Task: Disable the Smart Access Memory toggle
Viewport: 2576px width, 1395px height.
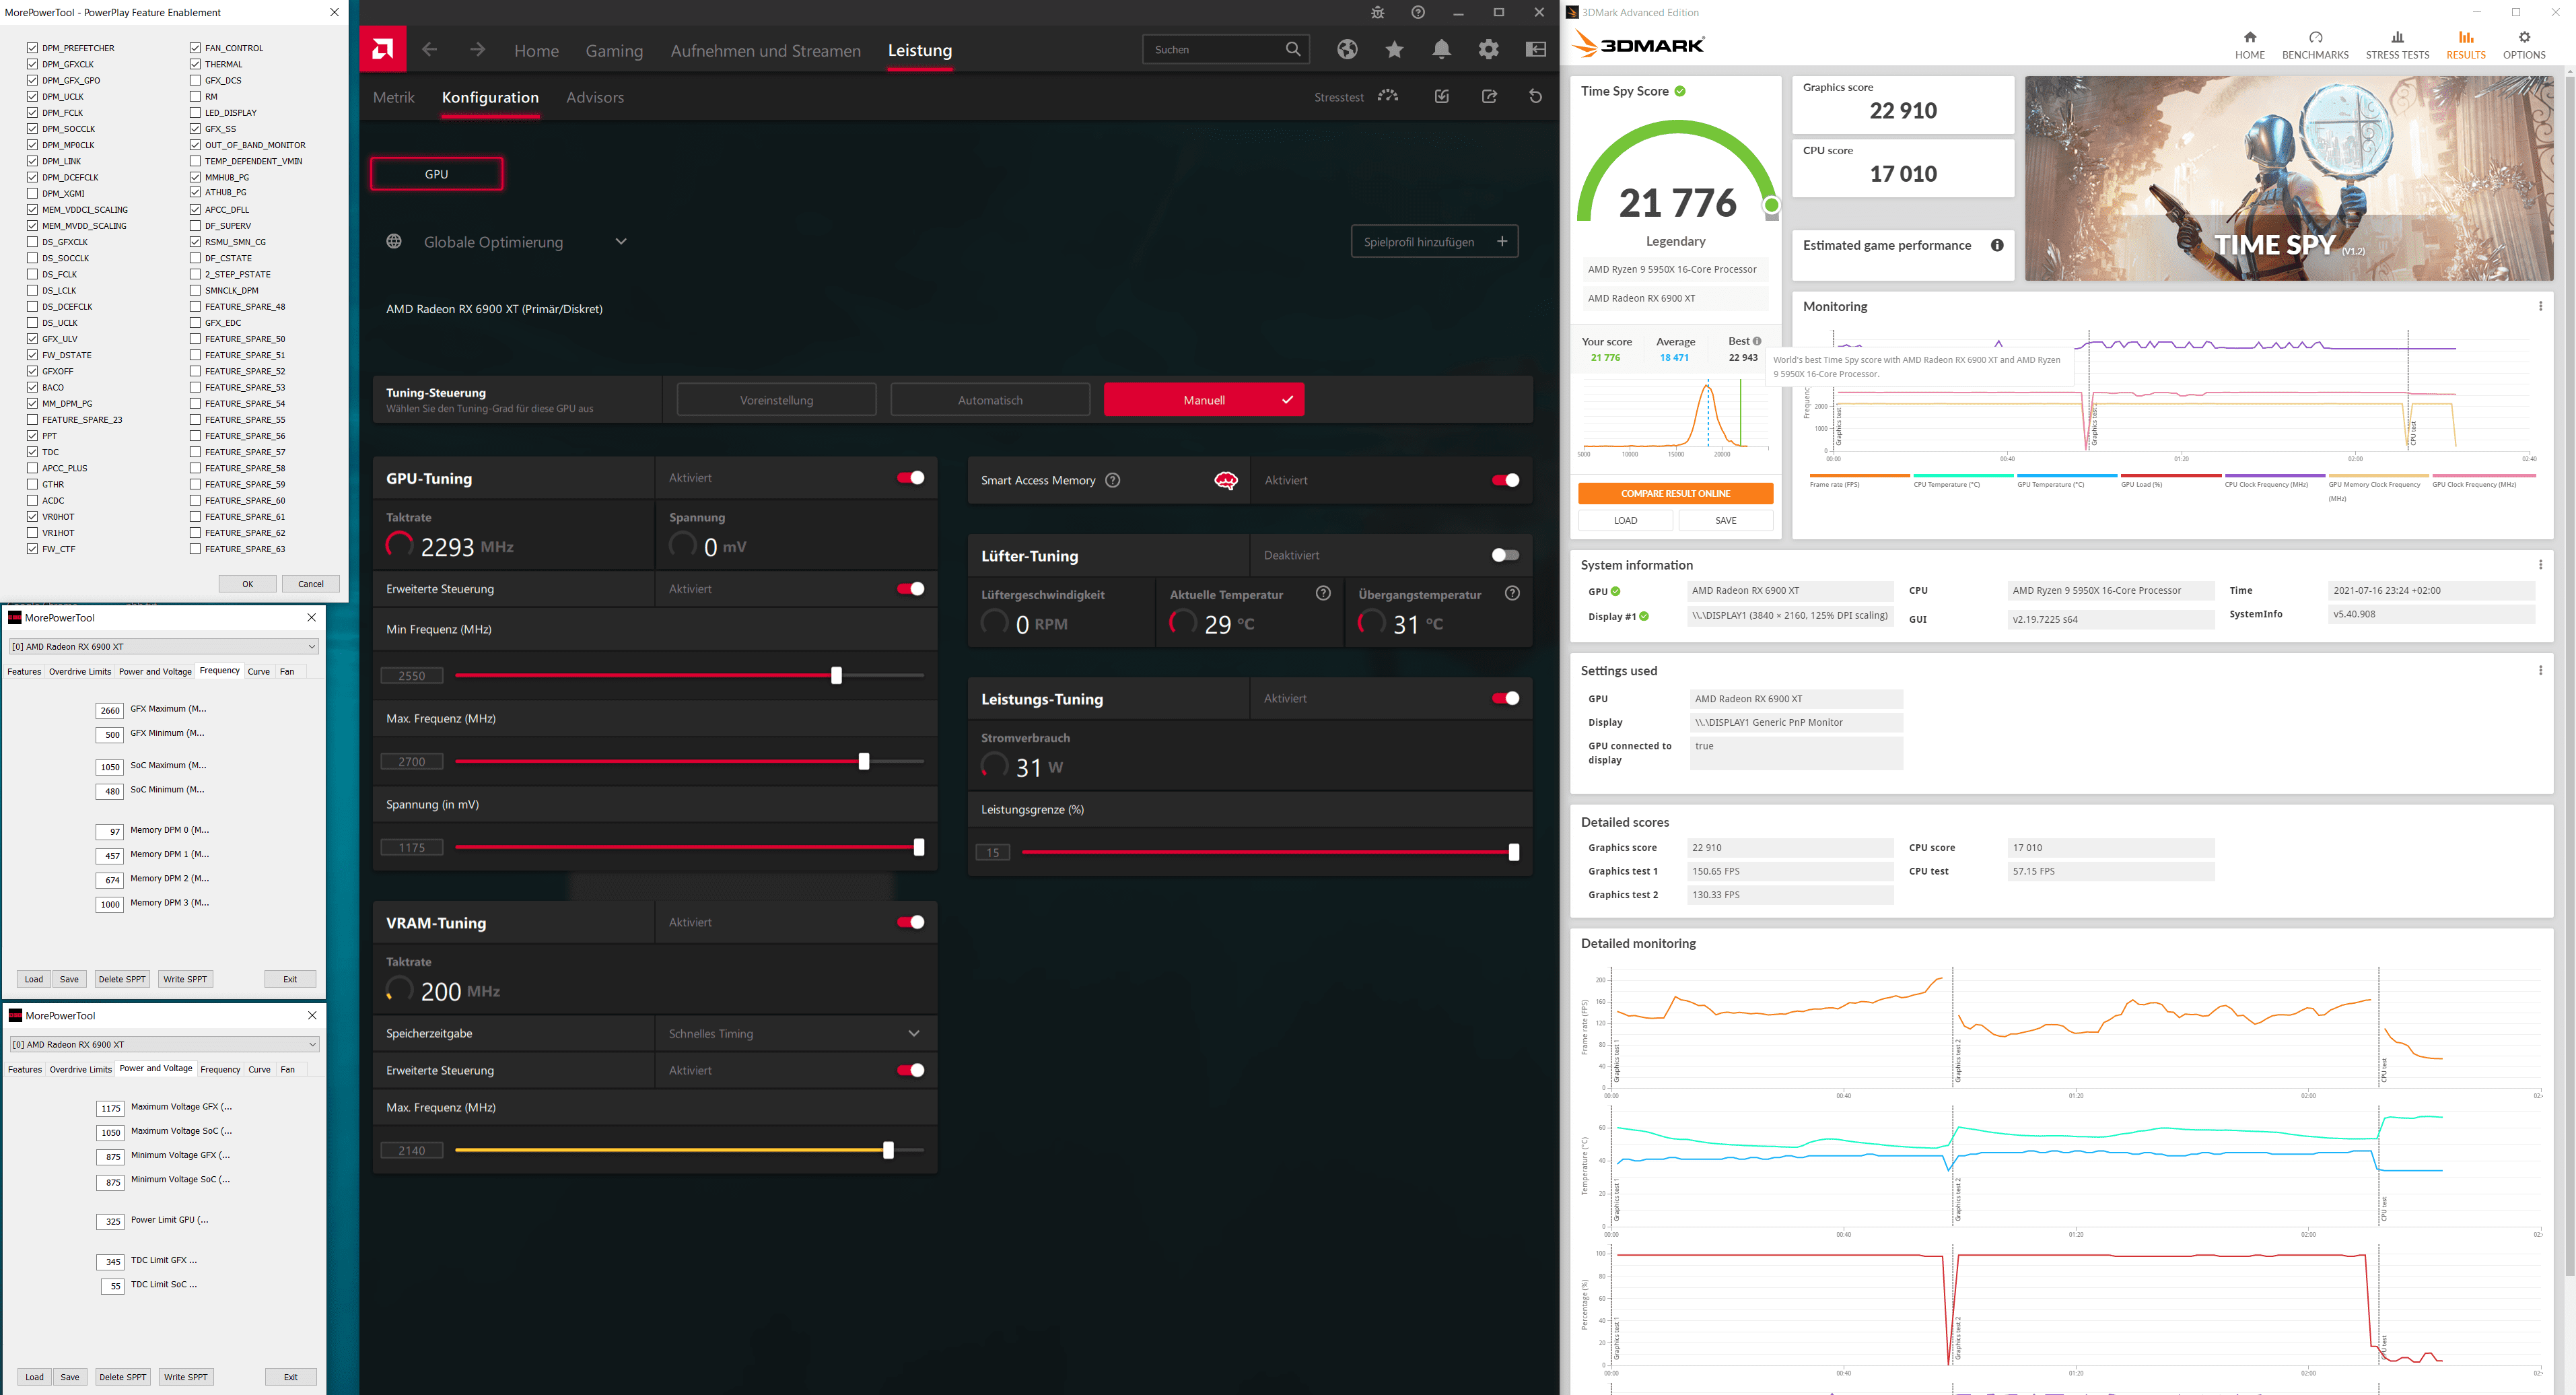Action: click(x=1505, y=480)
